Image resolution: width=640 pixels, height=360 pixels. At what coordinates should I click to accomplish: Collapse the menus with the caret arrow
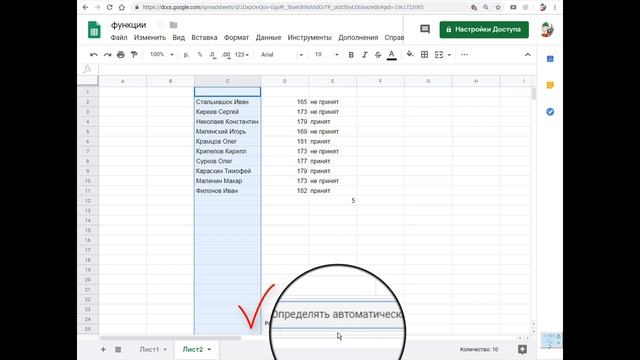point(527,55)
